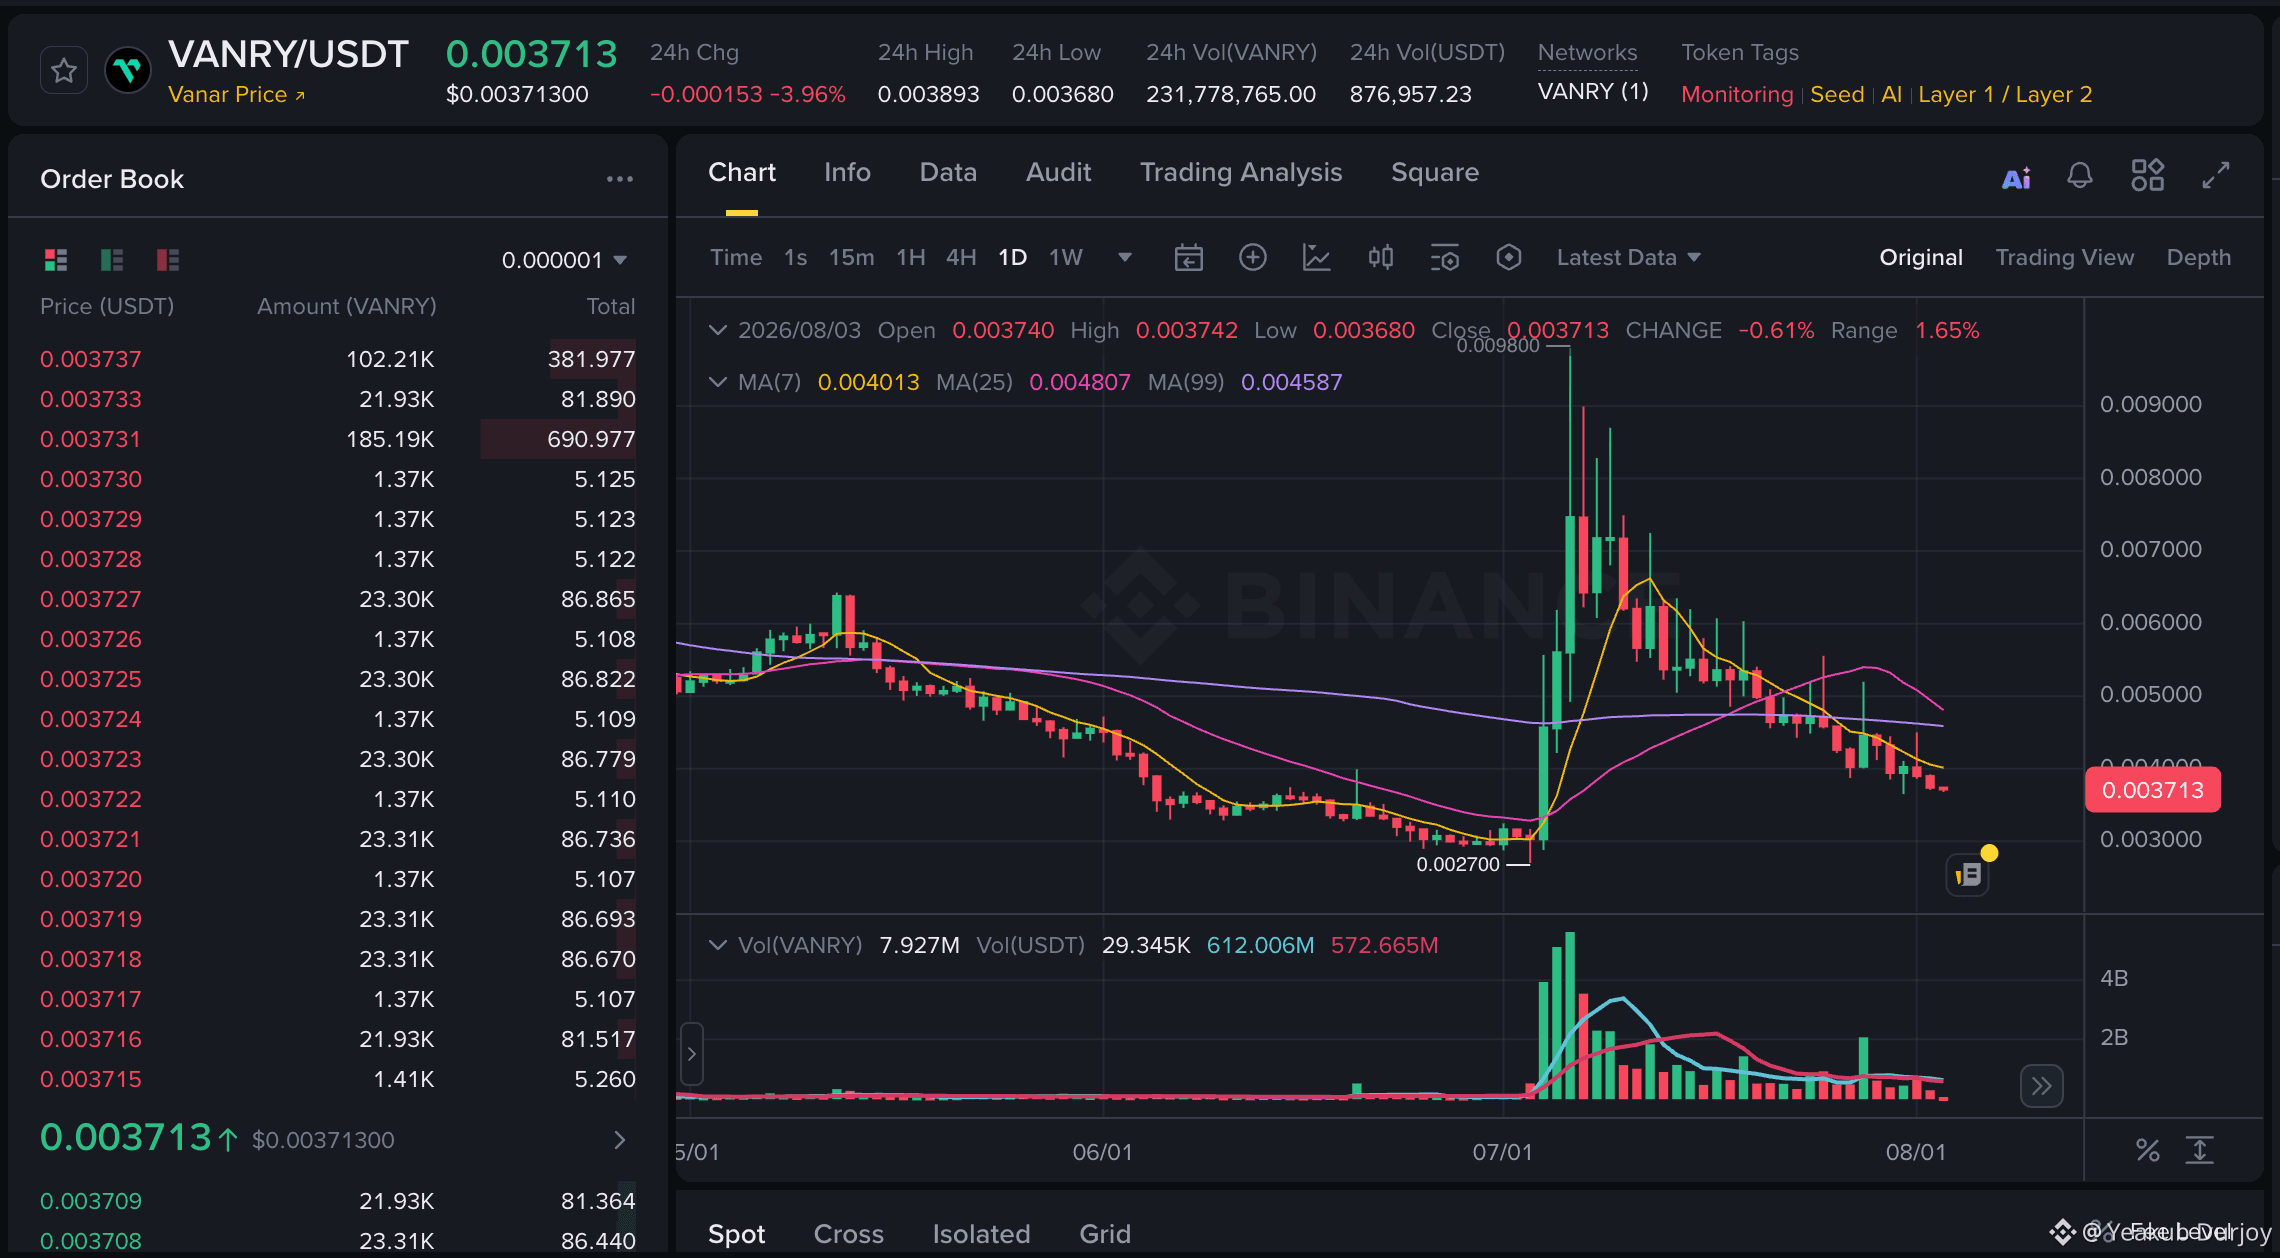
Task: Select the 1H chart interval
Action: click(911, 257)
